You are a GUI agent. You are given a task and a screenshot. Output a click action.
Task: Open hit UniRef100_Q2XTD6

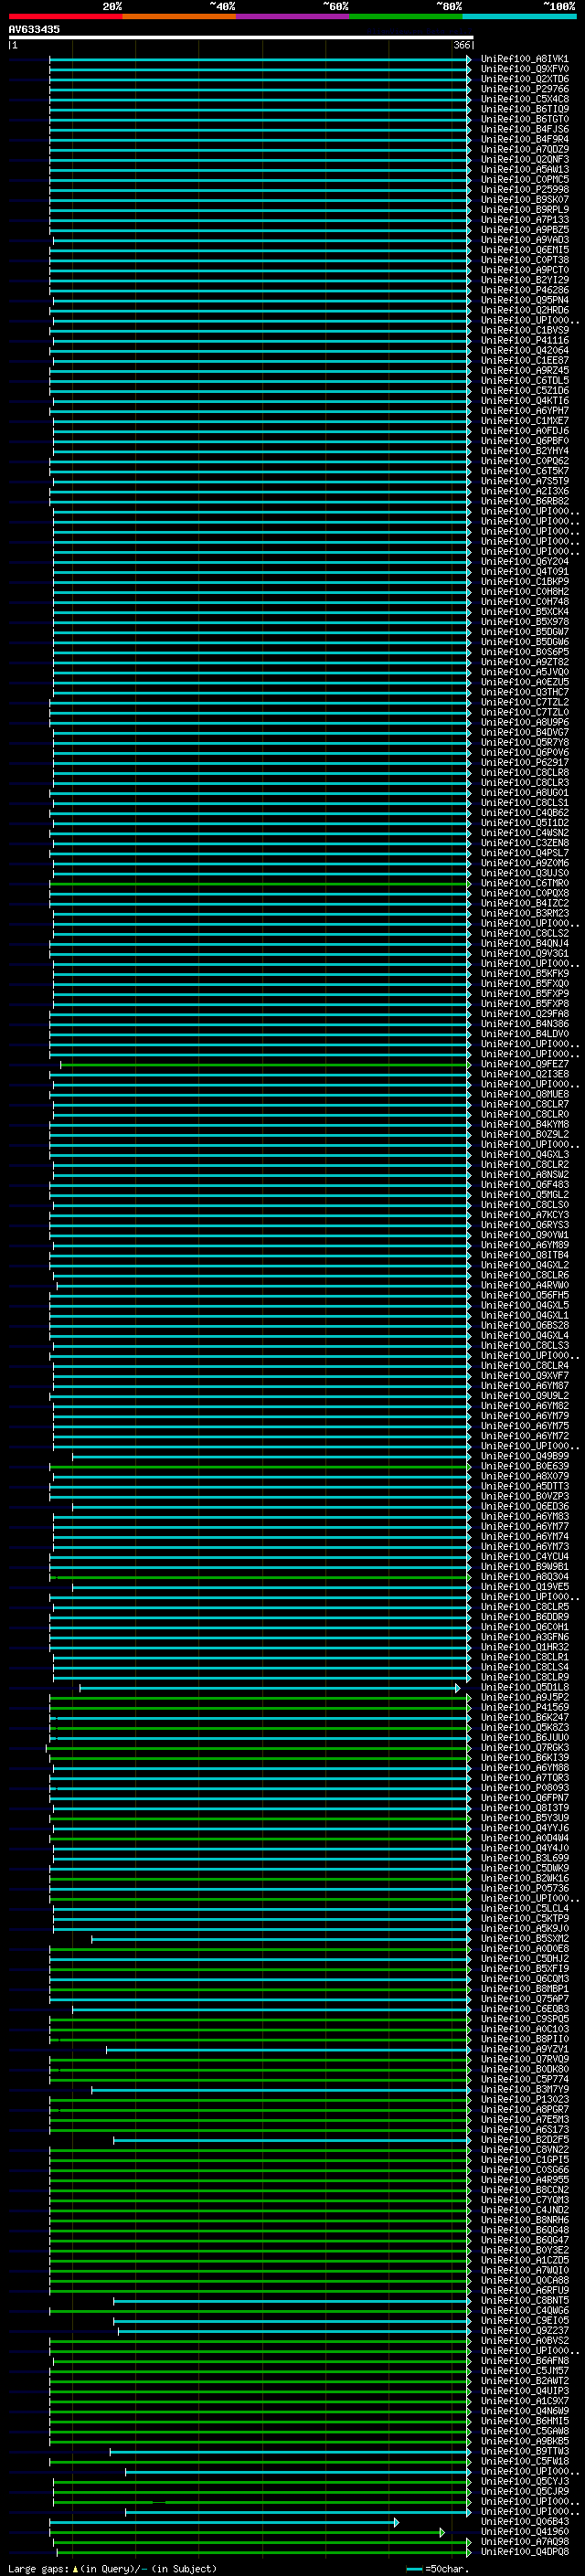pos(524,79)
